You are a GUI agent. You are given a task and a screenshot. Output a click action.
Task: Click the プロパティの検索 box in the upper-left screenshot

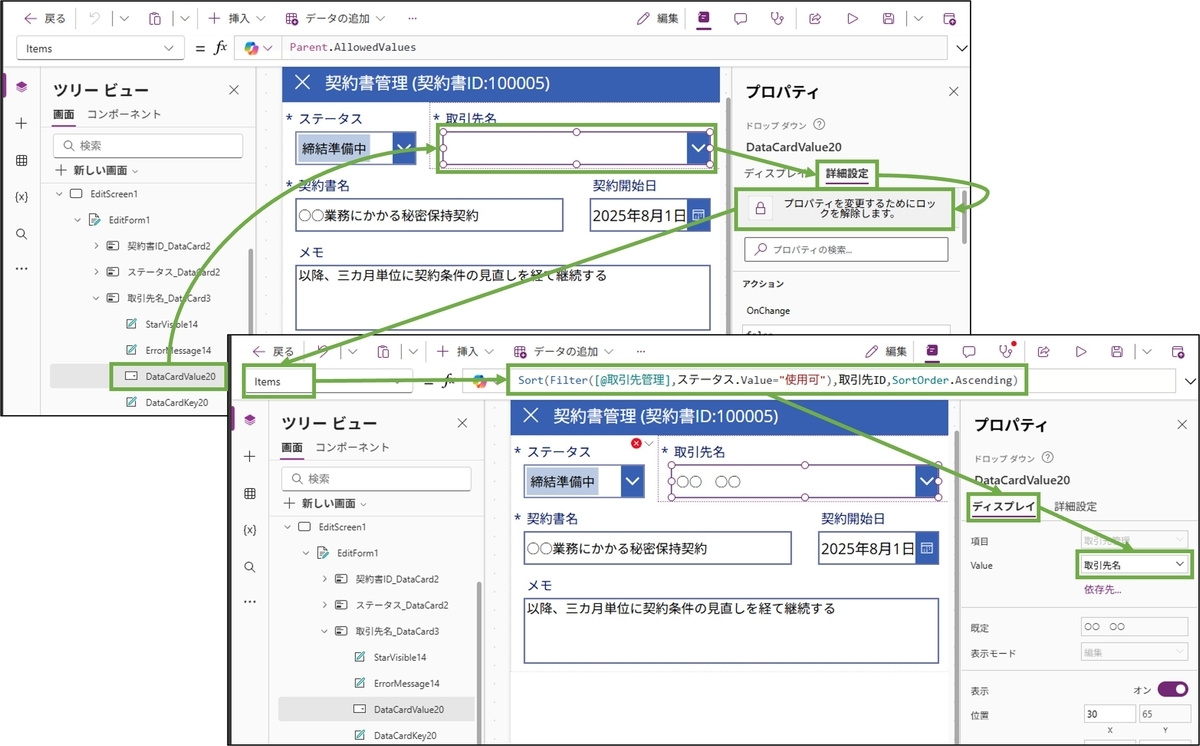point(846,249)
